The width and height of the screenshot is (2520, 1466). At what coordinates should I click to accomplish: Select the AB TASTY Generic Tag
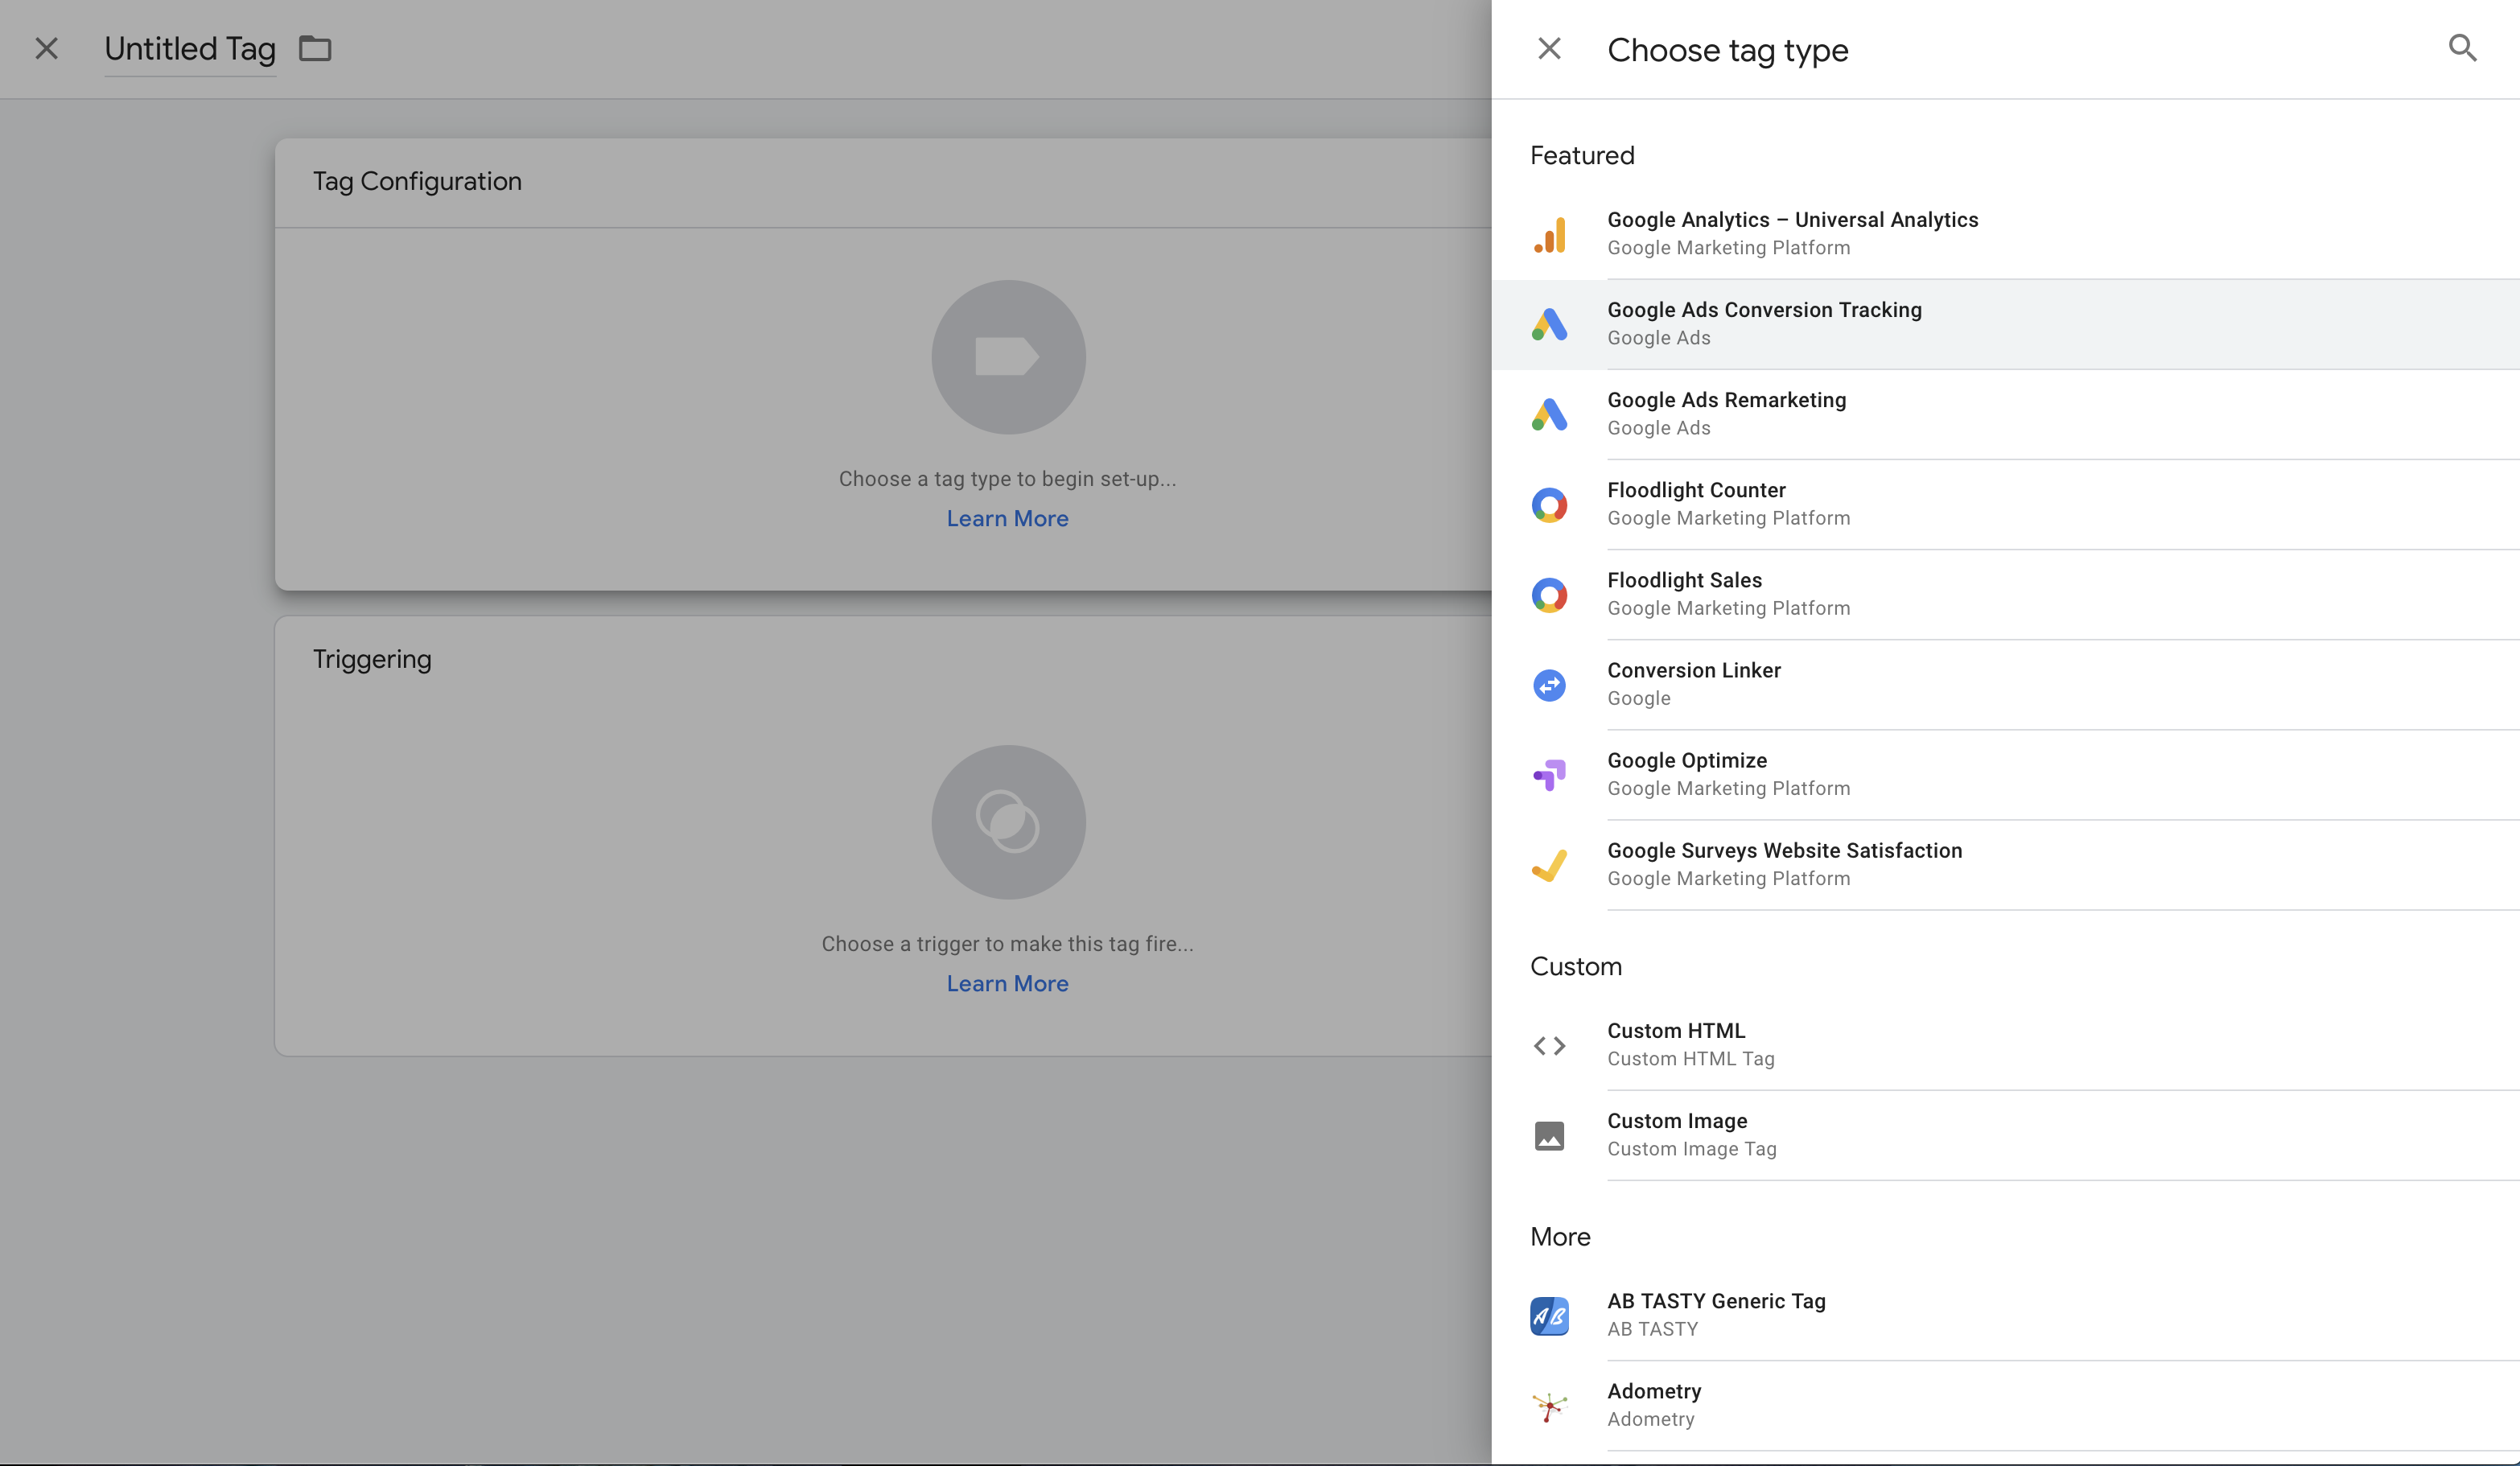pos(2005,1315)
